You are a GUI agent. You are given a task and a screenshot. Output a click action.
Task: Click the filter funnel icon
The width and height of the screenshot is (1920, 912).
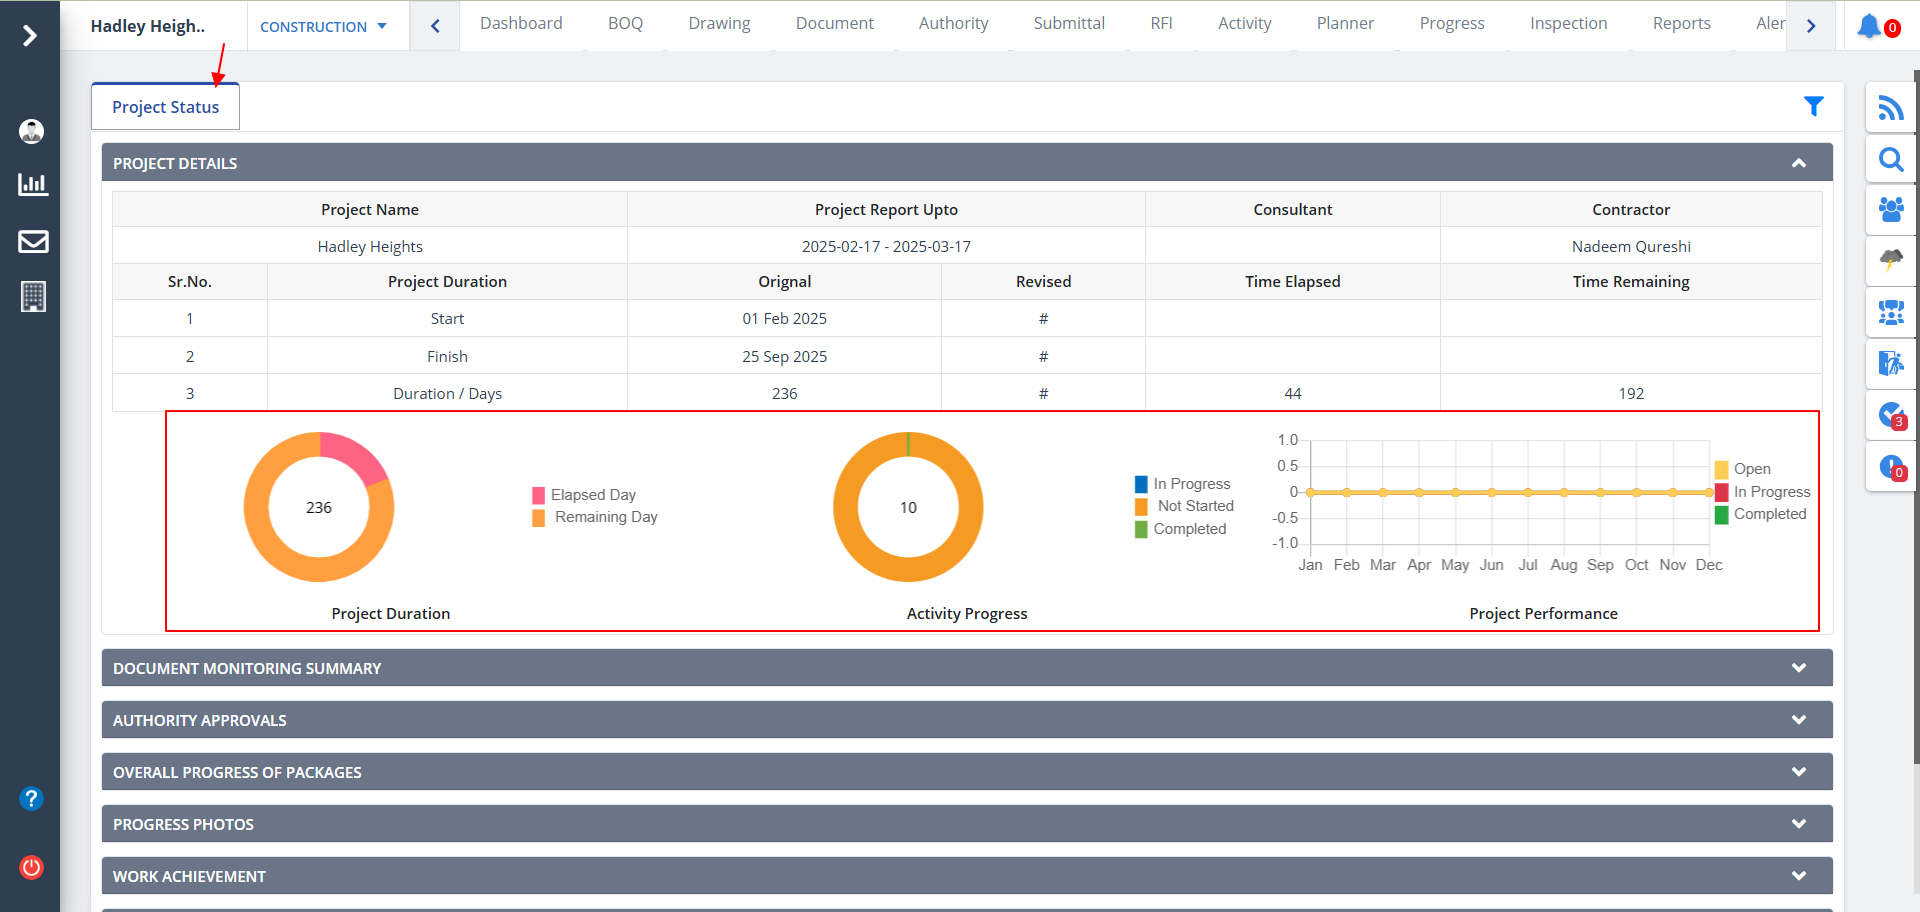coord(1813,106)
